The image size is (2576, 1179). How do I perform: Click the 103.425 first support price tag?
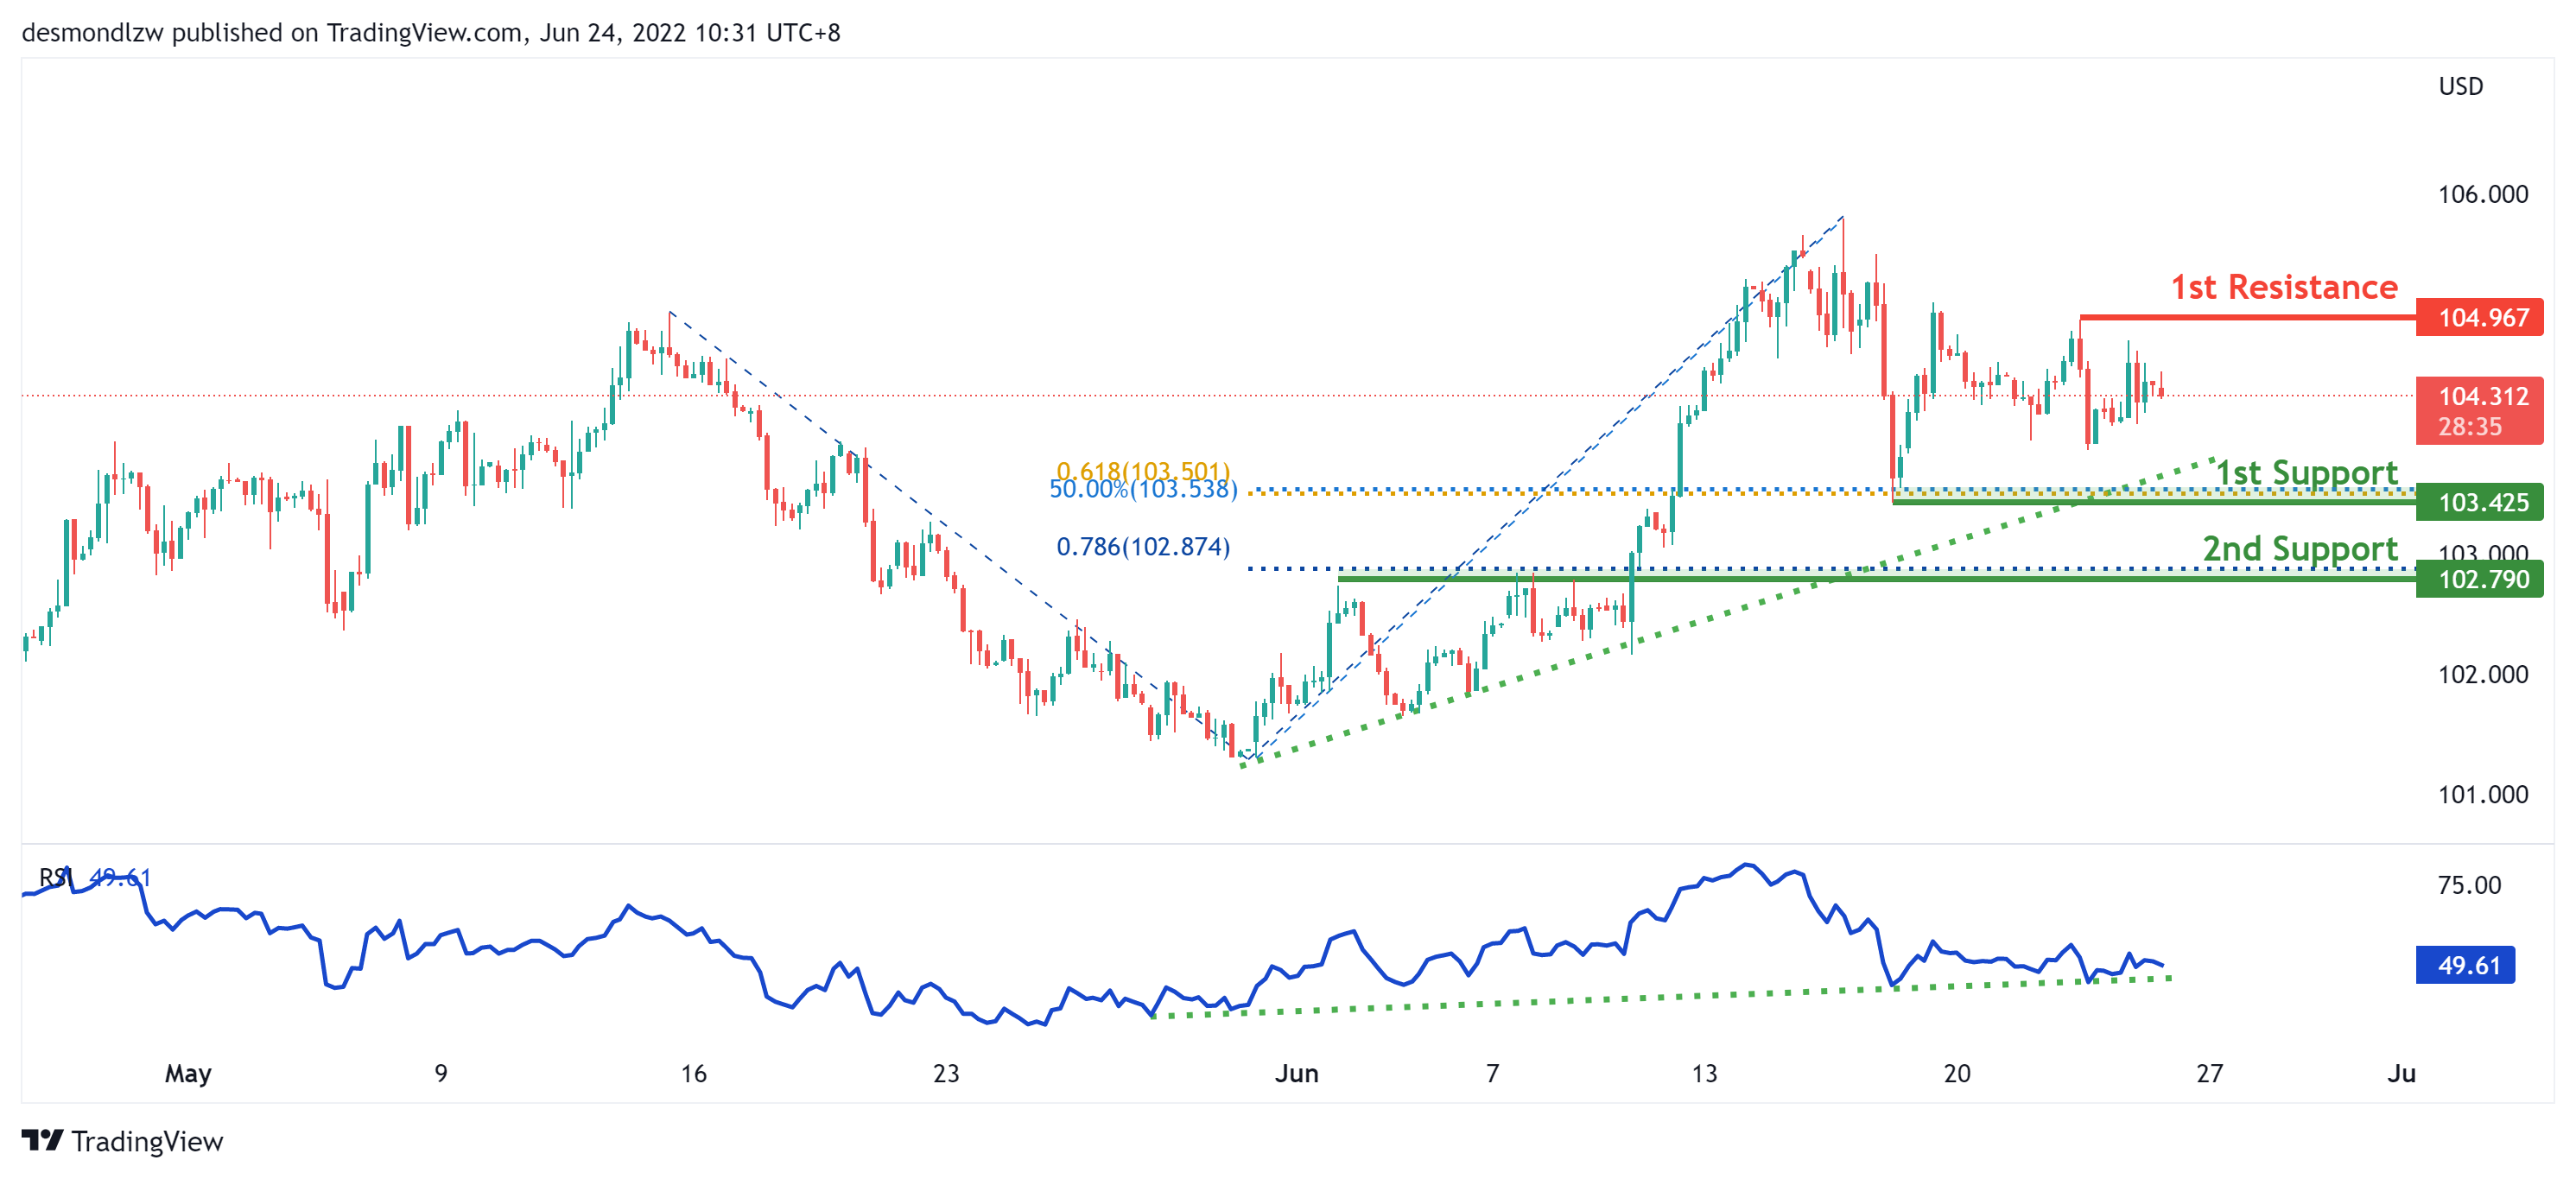[x=2478, y=502]
